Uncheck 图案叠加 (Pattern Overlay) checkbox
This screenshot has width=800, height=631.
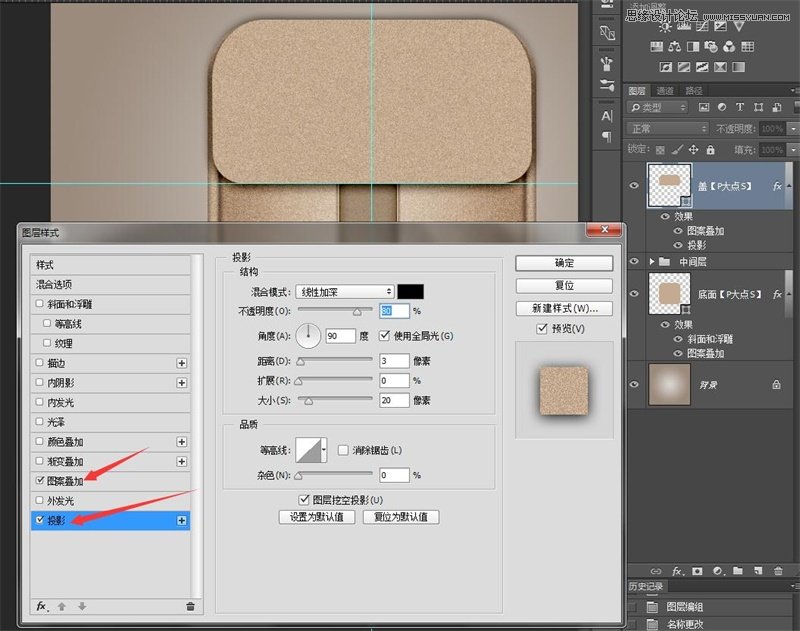coord(40,481)
